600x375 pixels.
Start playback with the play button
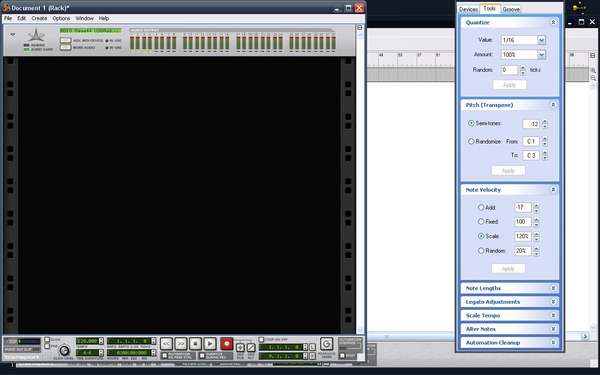tap(210, 343)
